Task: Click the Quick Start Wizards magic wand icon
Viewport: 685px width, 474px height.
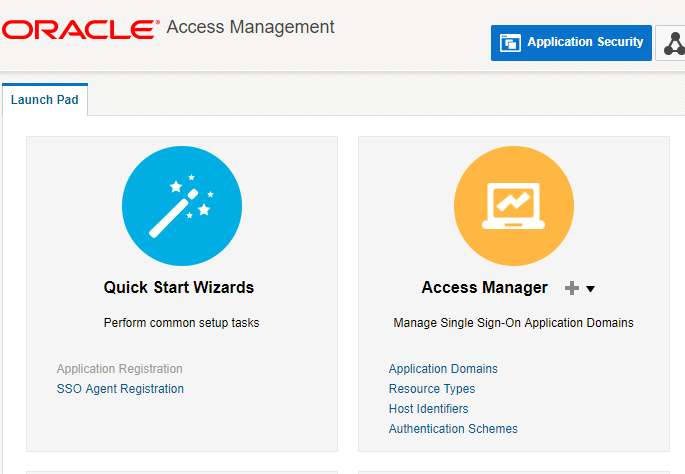Action: 182,206
